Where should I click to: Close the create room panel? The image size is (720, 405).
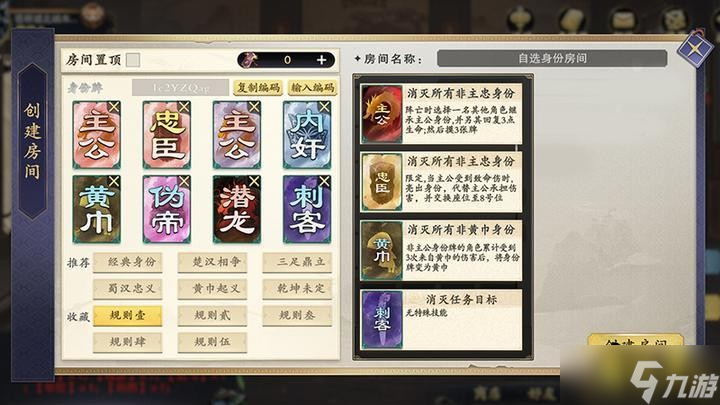tap(694, 48)
